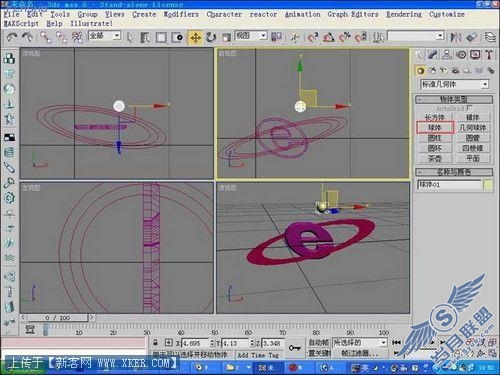
Task: Open the MAXScript menu
Action: [21, 24]
